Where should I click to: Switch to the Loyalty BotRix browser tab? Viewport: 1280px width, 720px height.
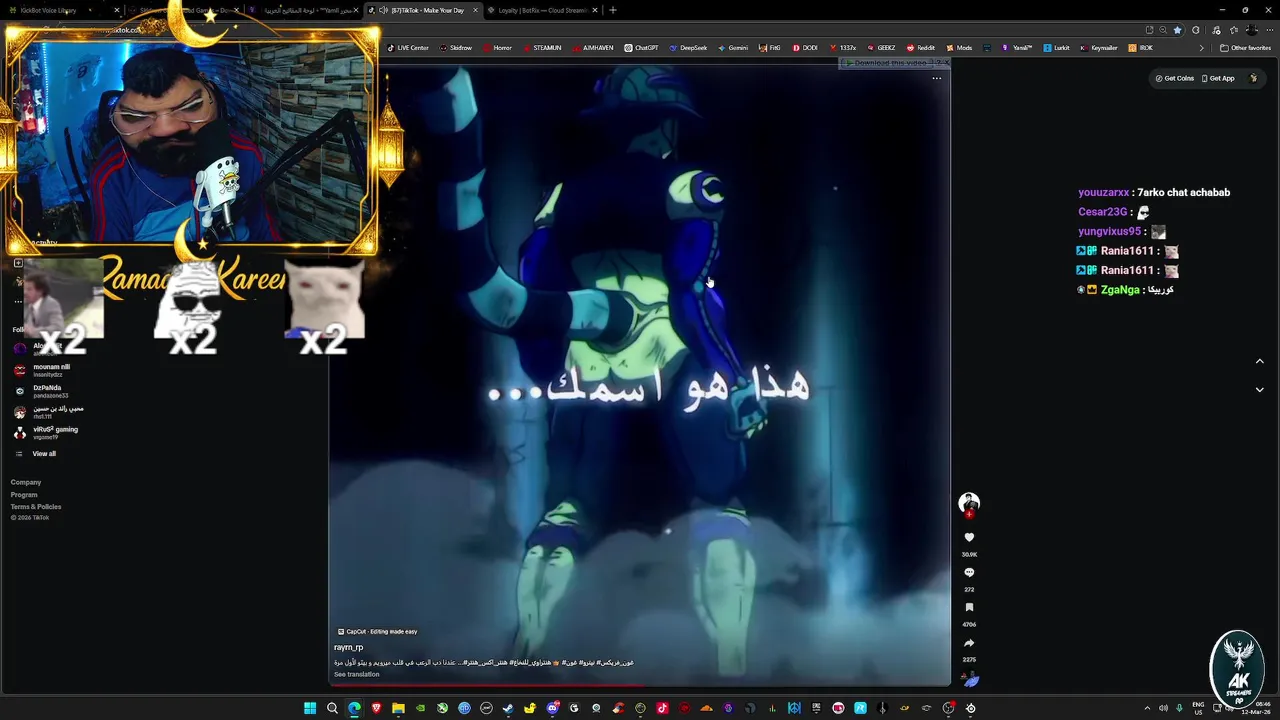point(541,10)
